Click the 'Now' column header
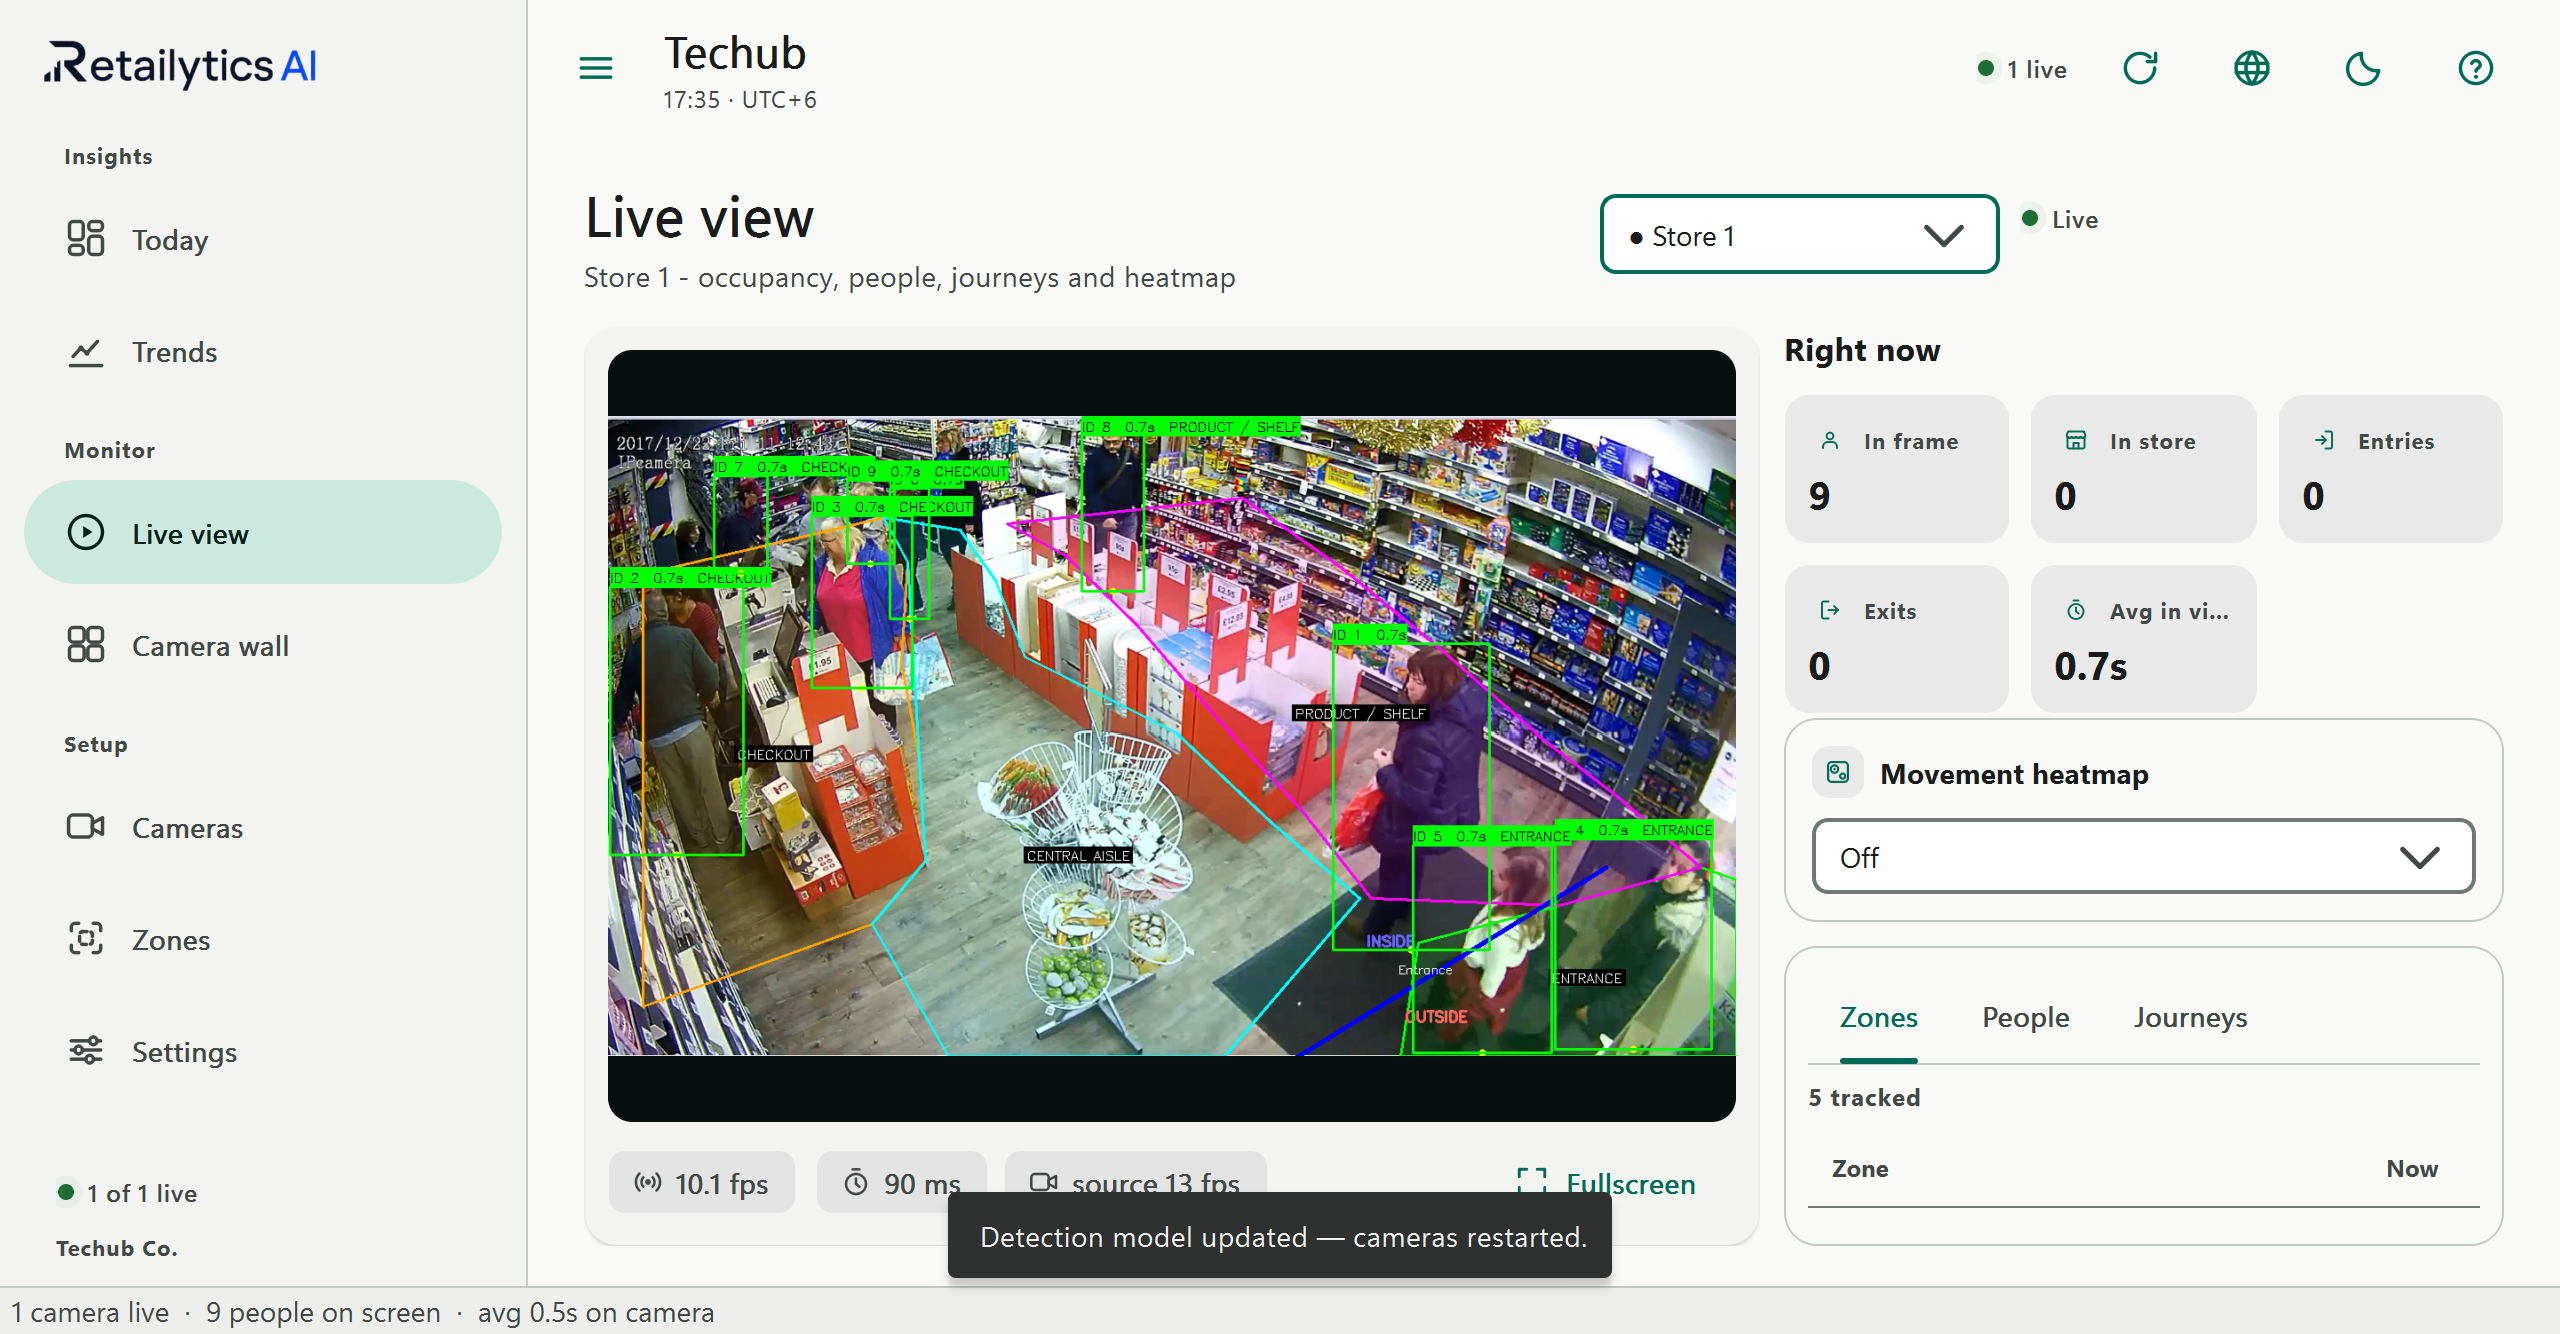 click(2412, 1168)
